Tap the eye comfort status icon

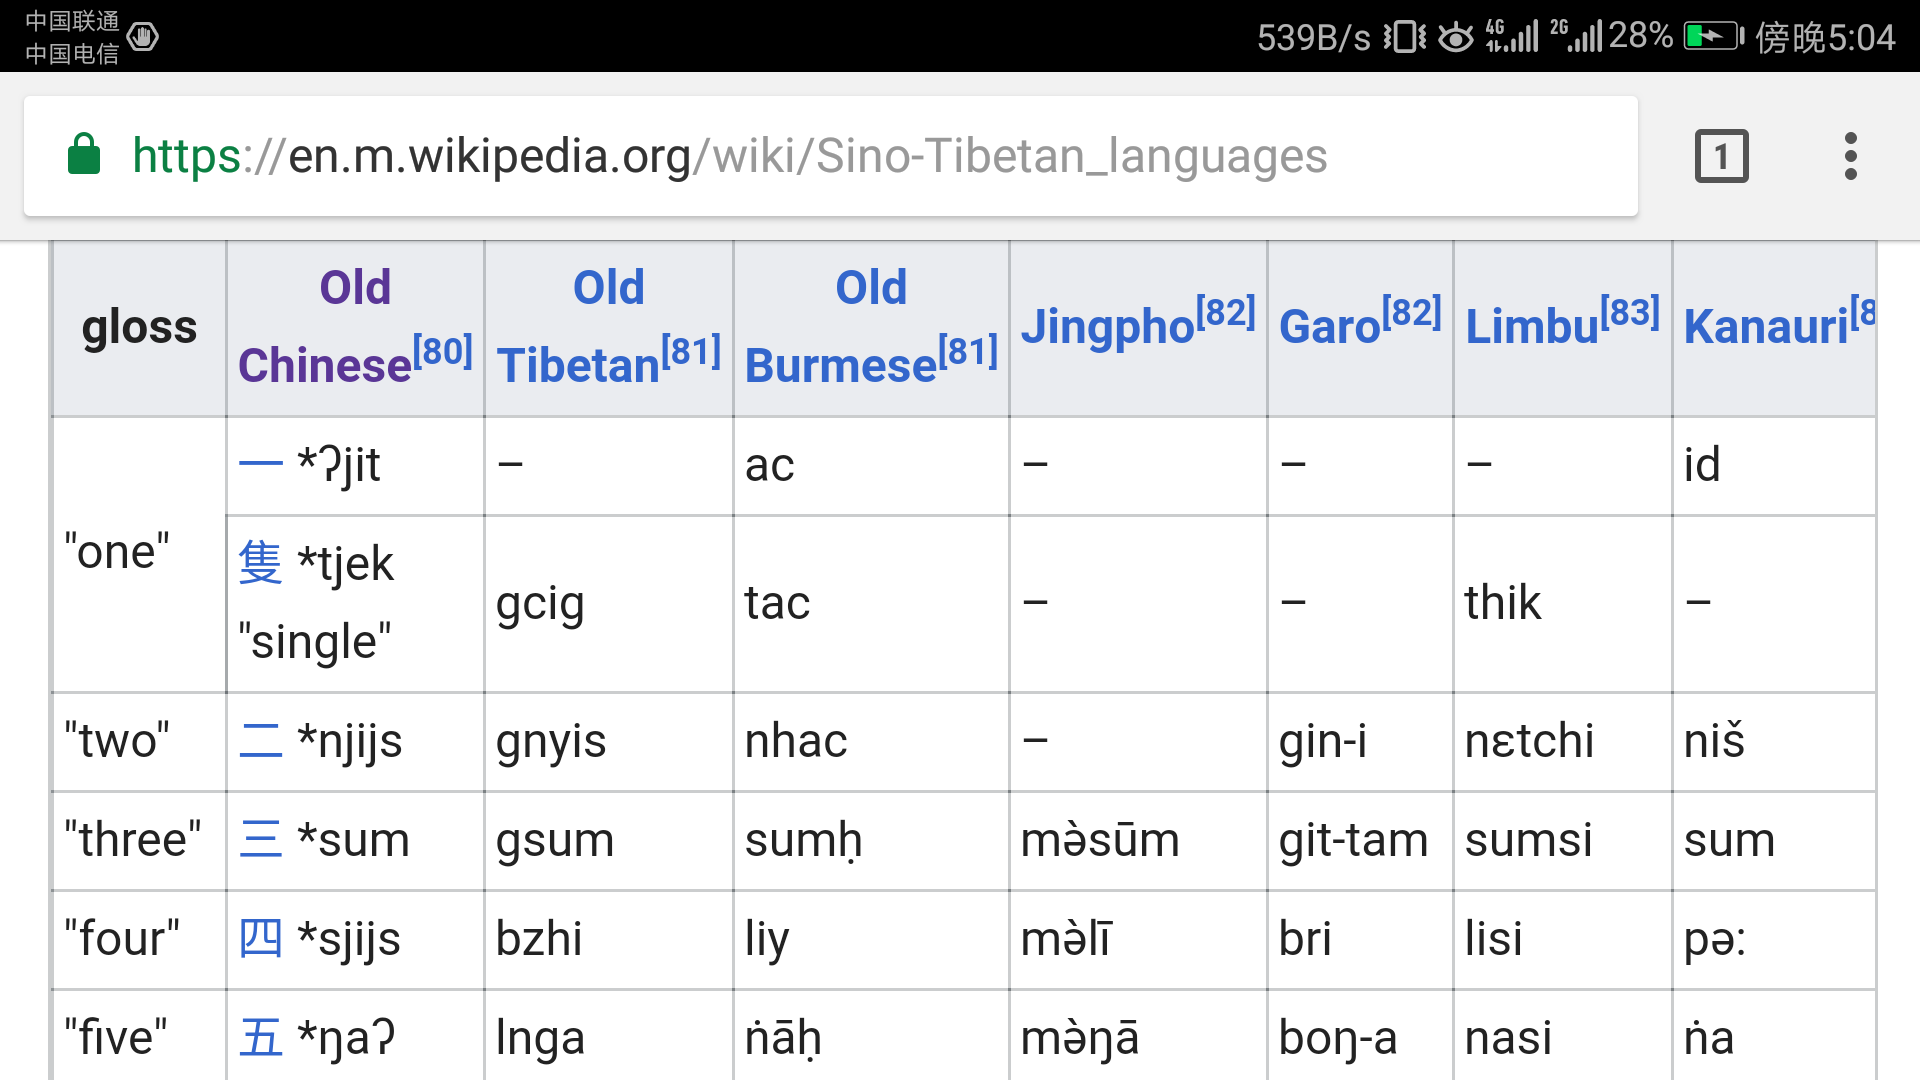click(1455, 37)
